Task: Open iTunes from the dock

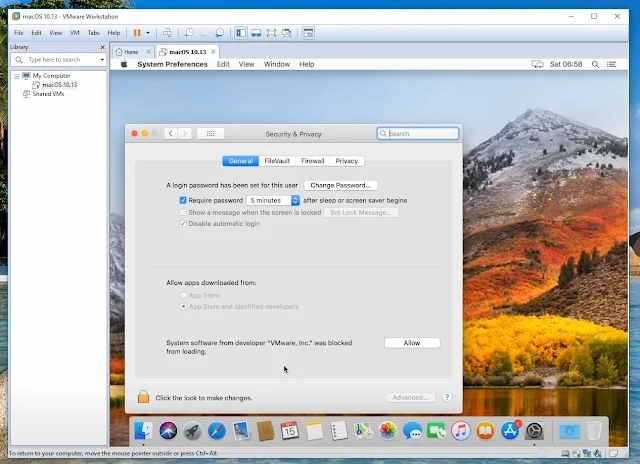Action: click(461, 431)
